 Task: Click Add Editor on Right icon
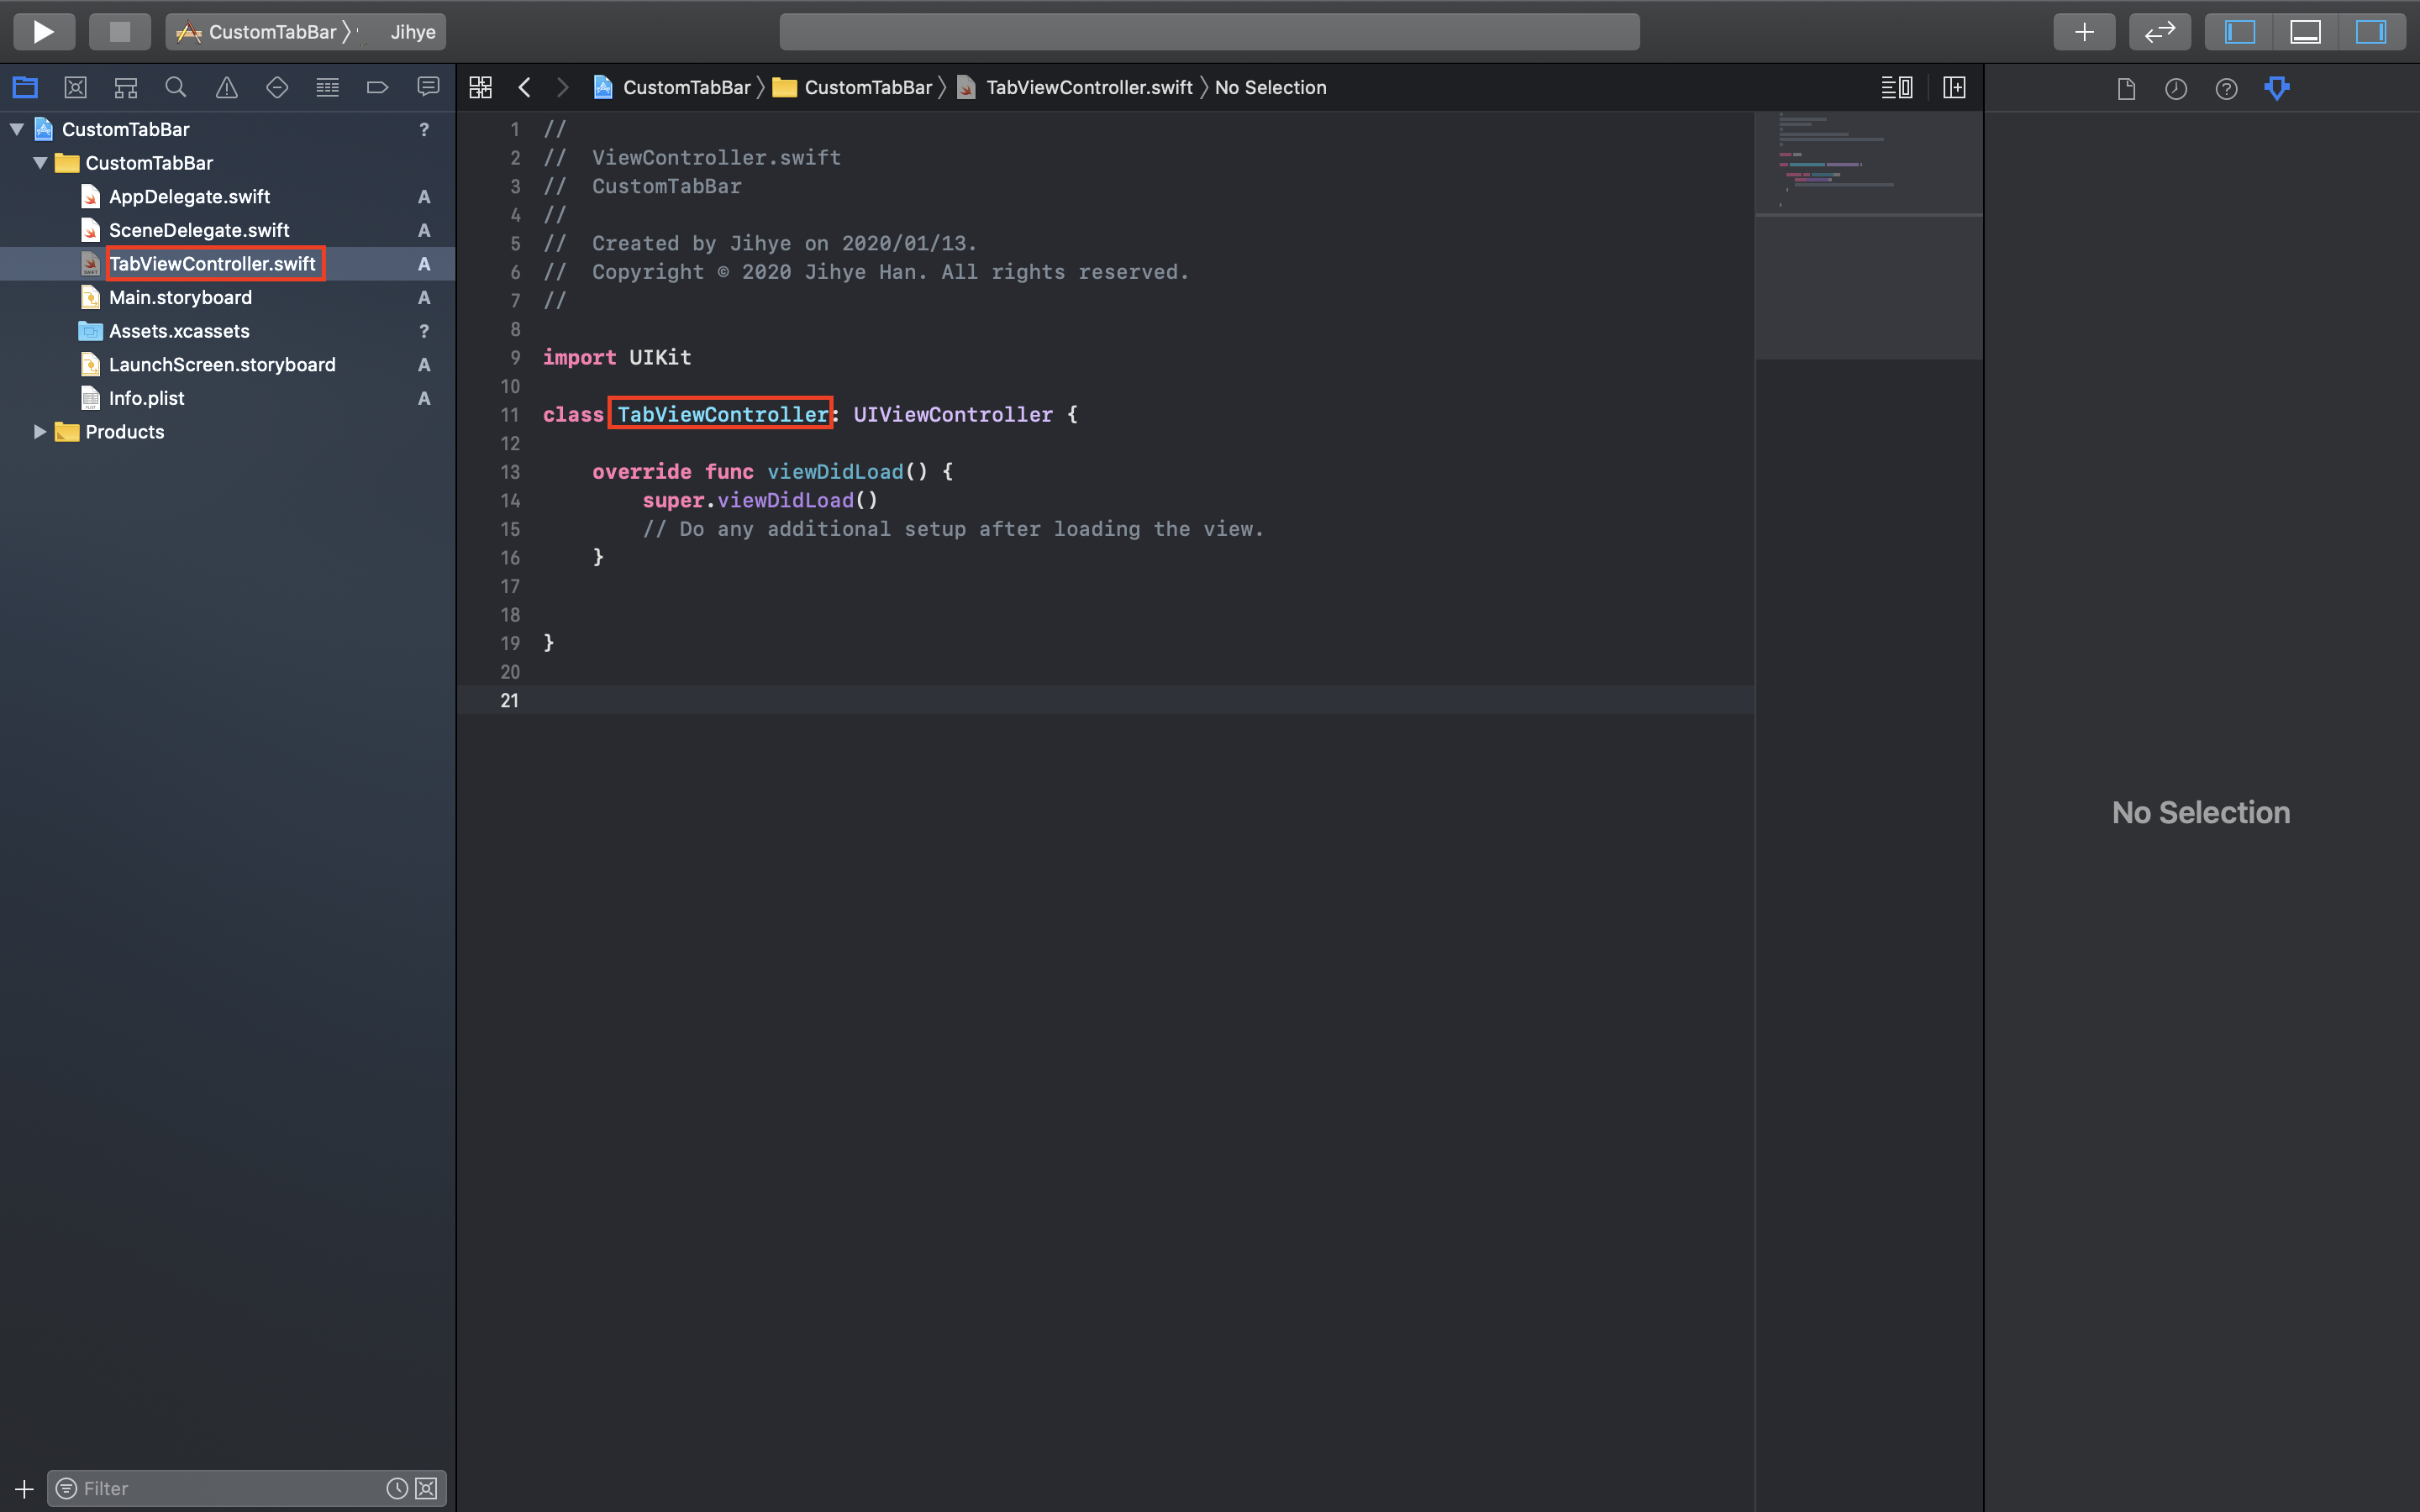point(1954,88)
